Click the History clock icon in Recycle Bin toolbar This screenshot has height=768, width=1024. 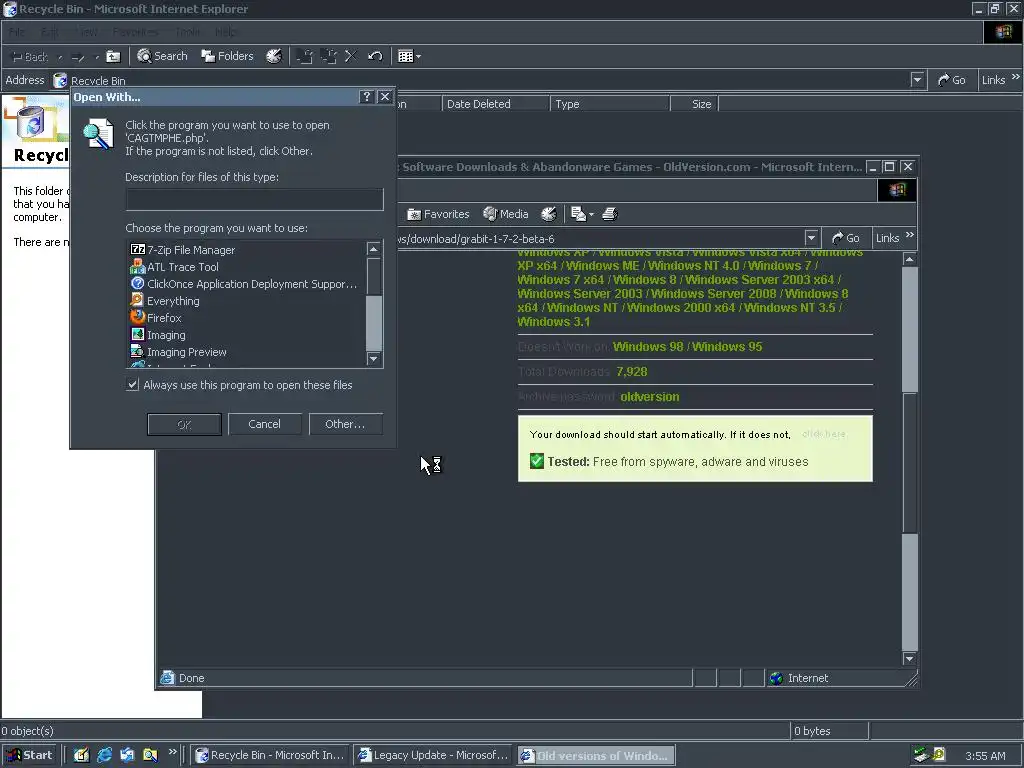click(x=274, y=57)
